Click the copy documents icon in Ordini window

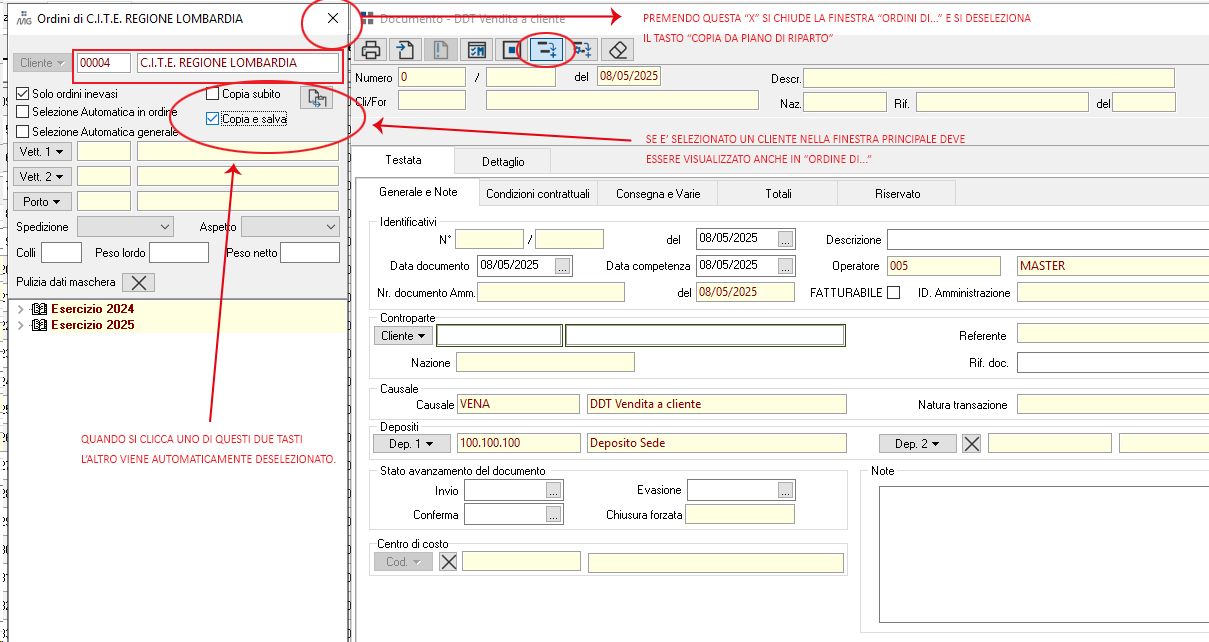click(x=316, y=98)
